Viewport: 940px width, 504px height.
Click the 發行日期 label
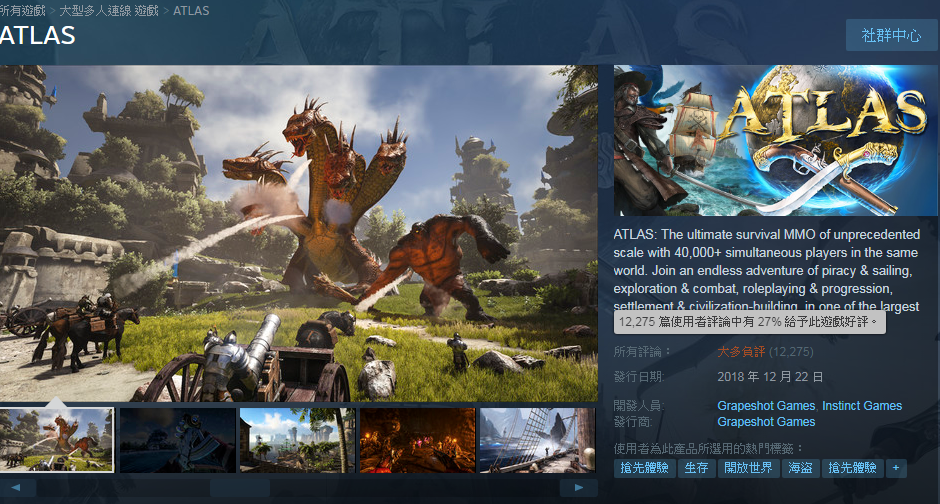click(639, 377)
